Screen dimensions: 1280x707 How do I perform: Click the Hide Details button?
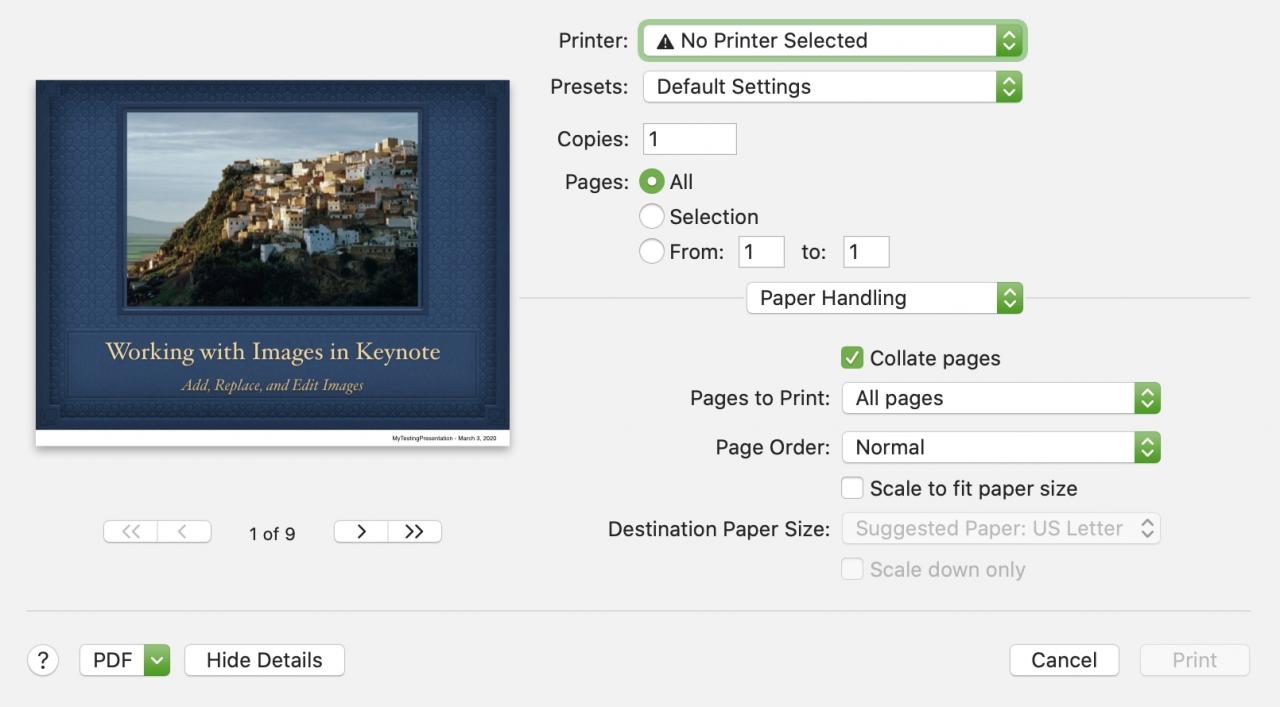pos(264,660)
